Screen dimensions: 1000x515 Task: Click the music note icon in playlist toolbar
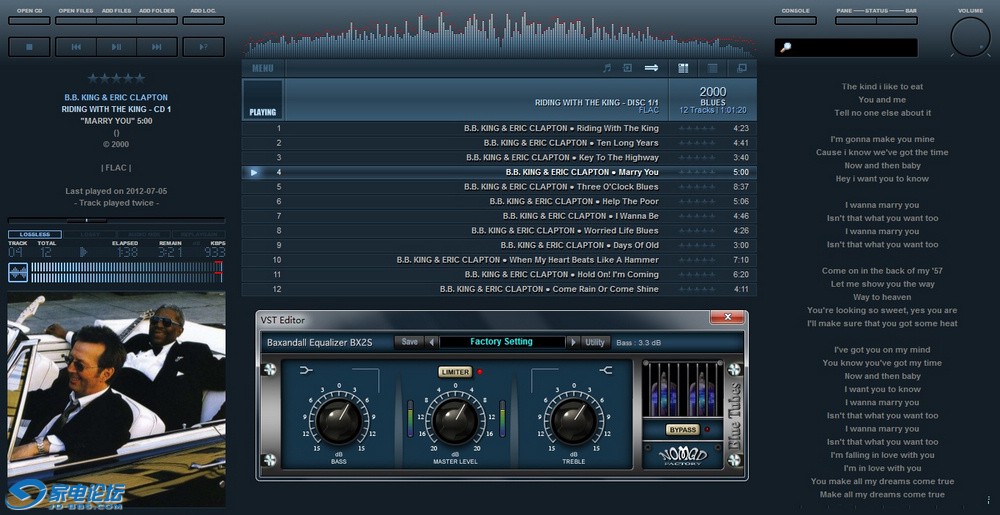[607, 68]
